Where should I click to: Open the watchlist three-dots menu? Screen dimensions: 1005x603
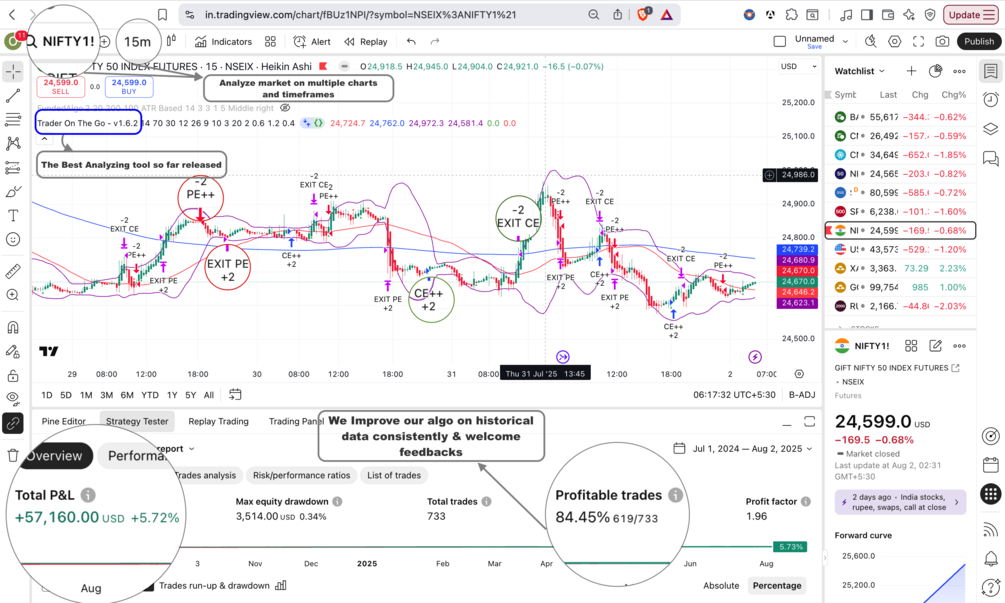click(x=959, y=71)
